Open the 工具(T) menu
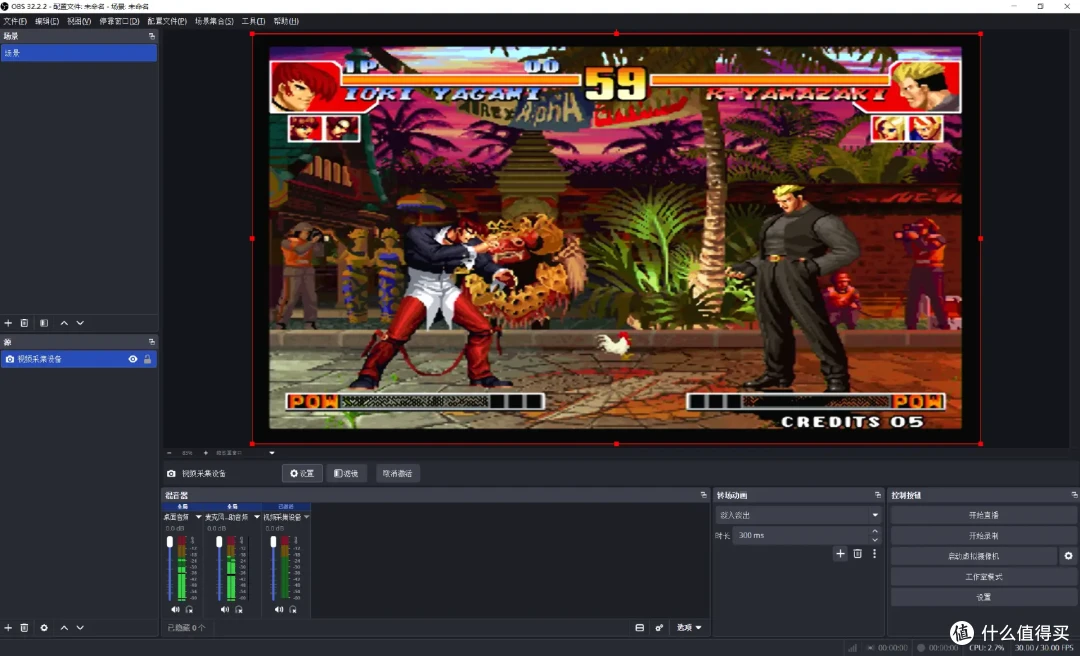Screen dimensions: 1080x656 click(x=253, y=21)
